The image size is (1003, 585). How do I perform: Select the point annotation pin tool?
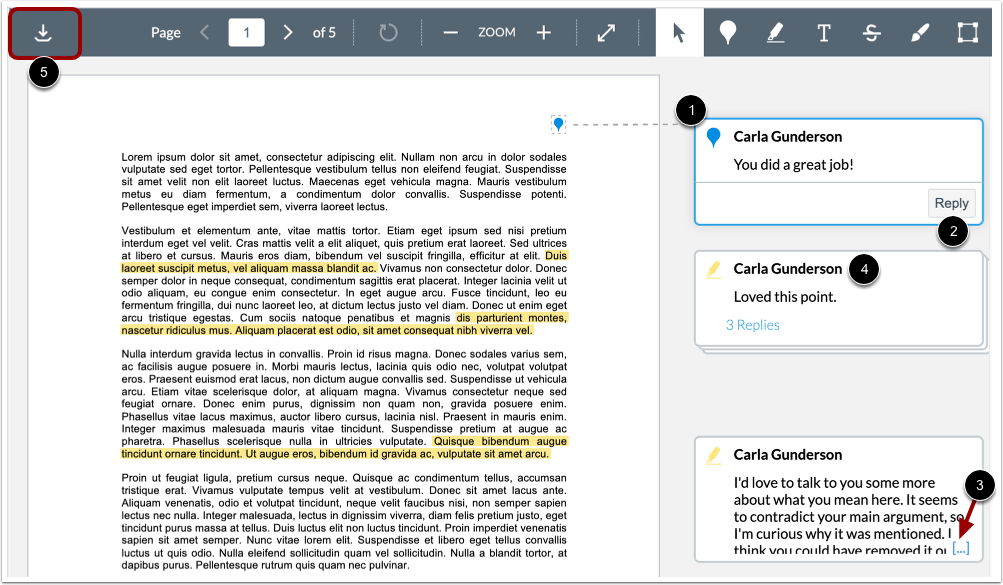[727, 31]
